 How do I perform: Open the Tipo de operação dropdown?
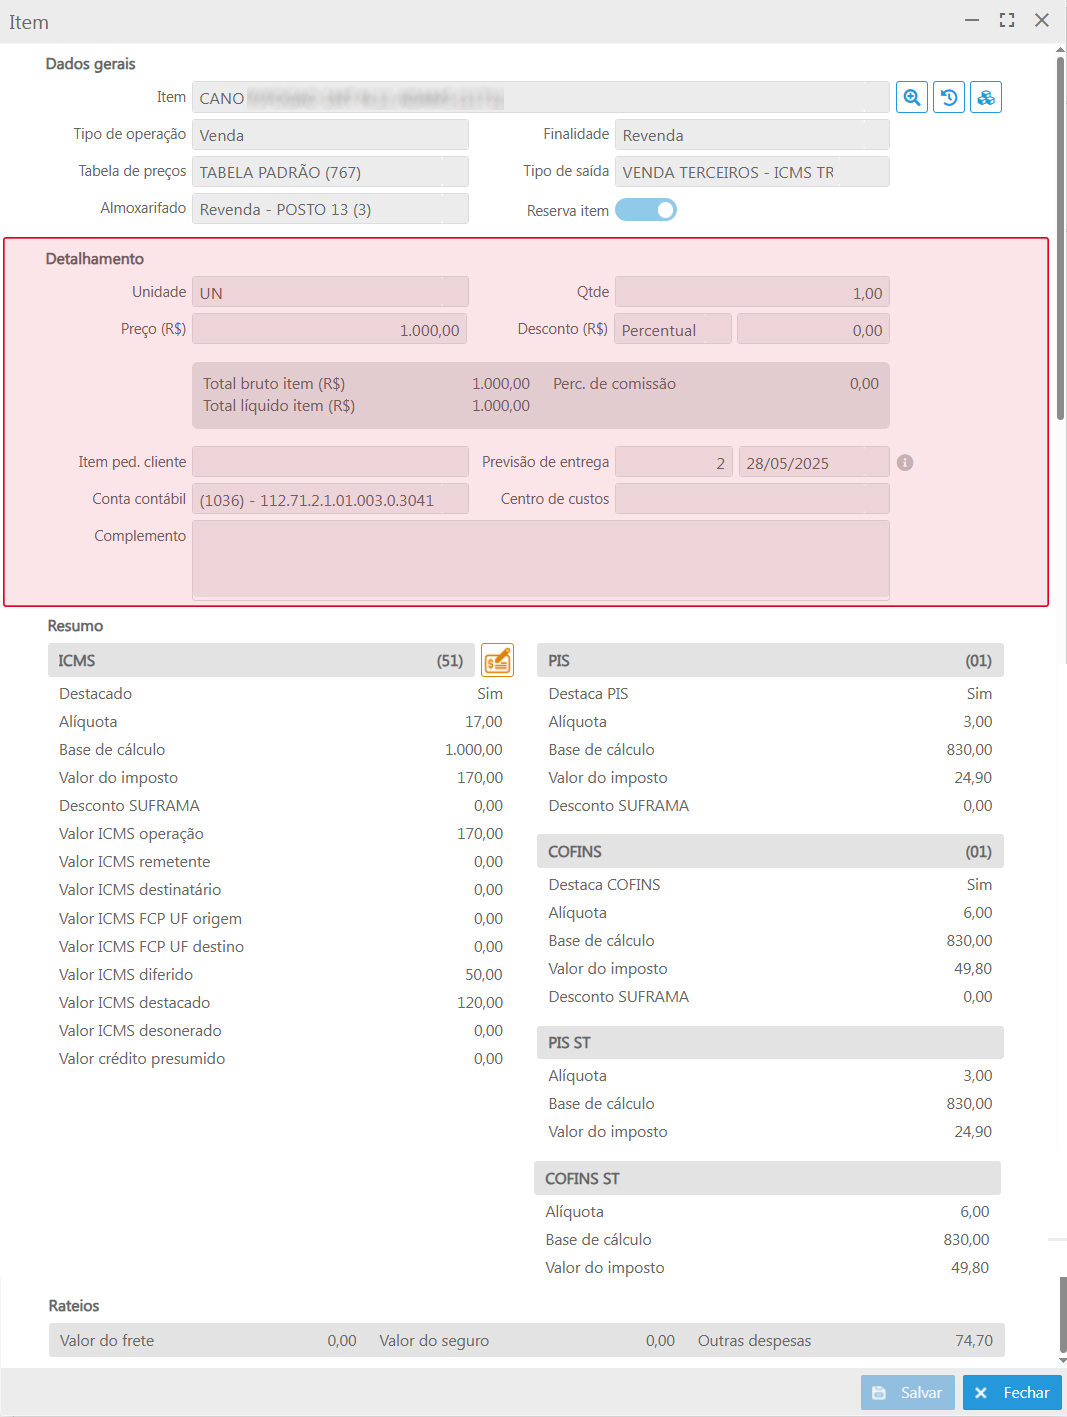pos(330,135)
